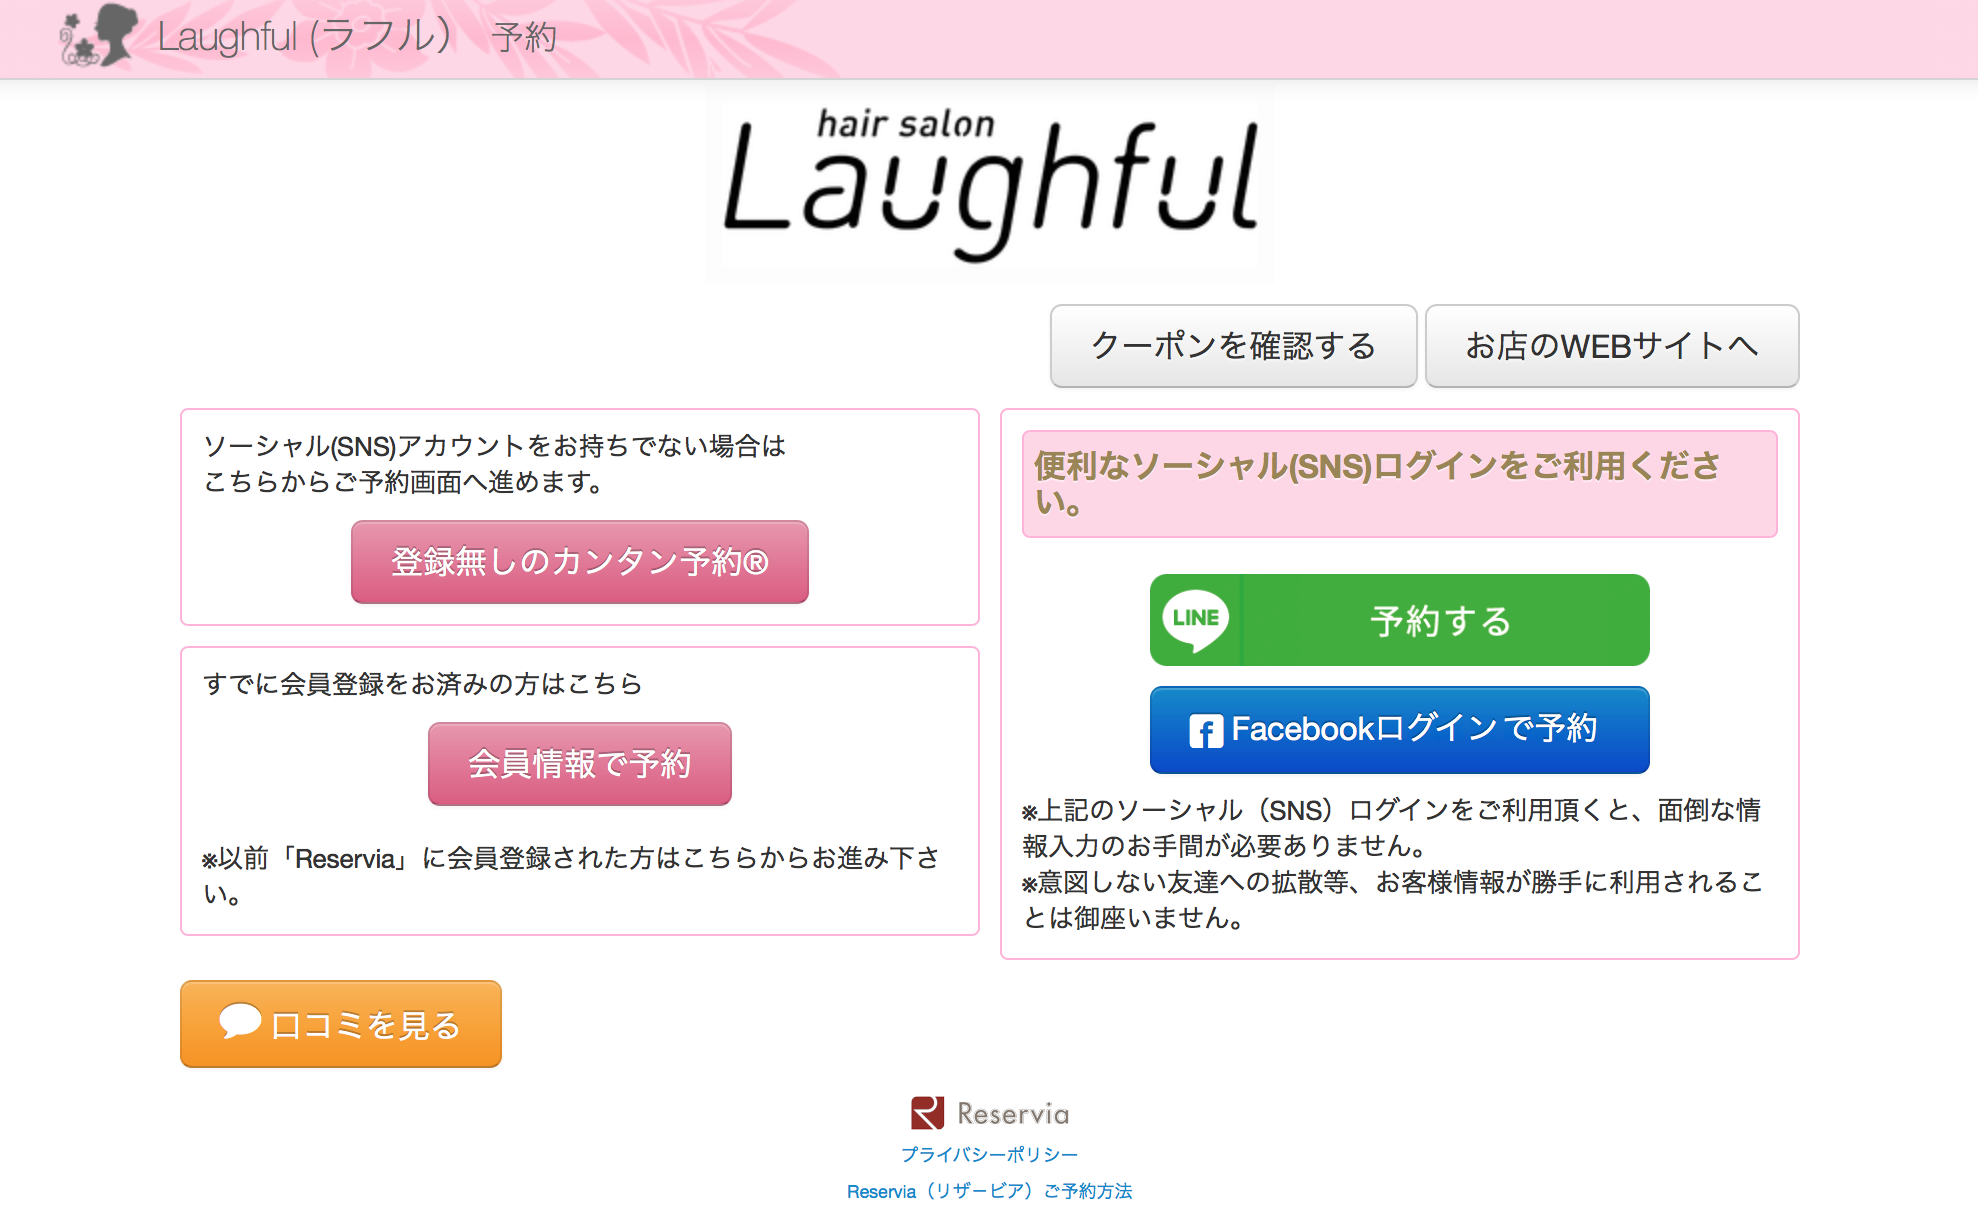Click the Facebook f logo icon
The width and height of the screenshot is (1978, 1222).
pyautogui.click(x=1206, y=731)
